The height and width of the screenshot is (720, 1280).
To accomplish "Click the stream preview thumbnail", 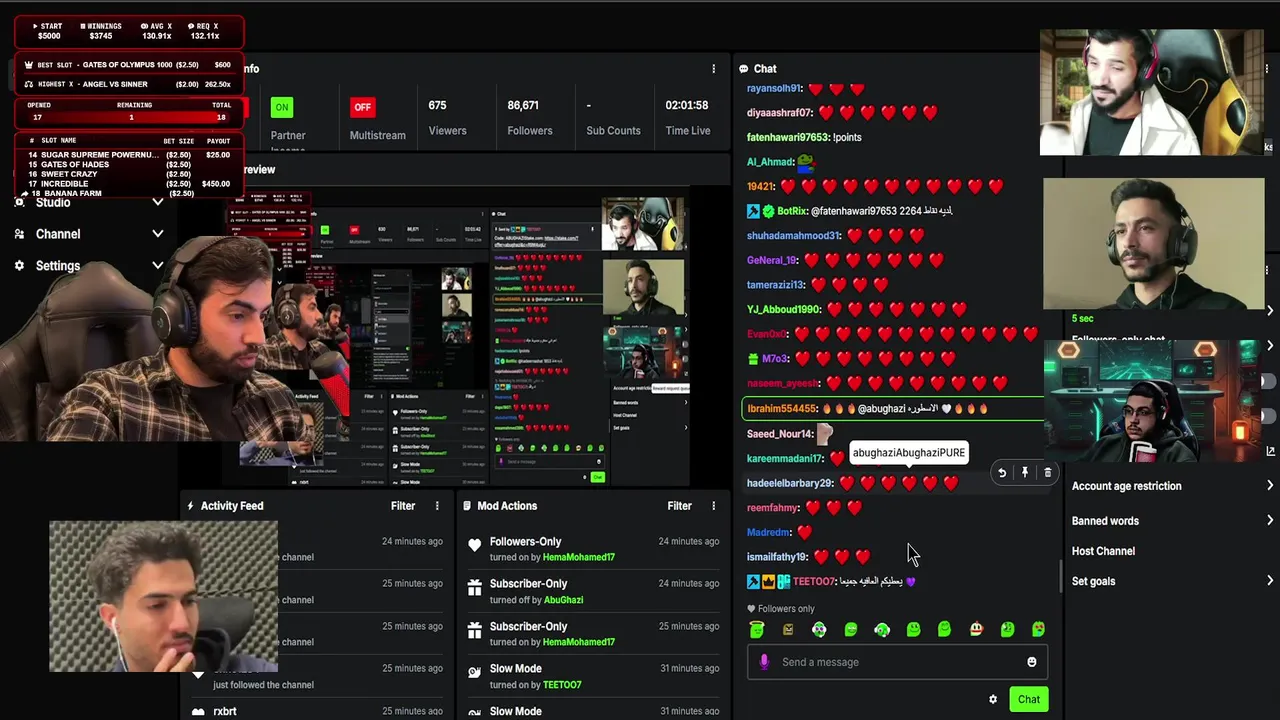I will [x=457, y=337].
